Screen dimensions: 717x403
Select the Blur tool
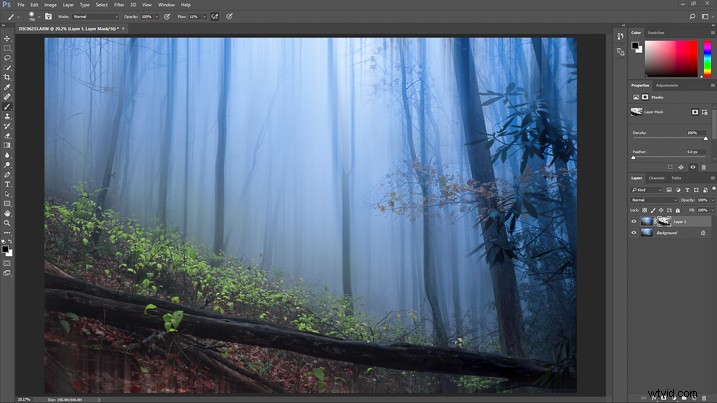7,155
